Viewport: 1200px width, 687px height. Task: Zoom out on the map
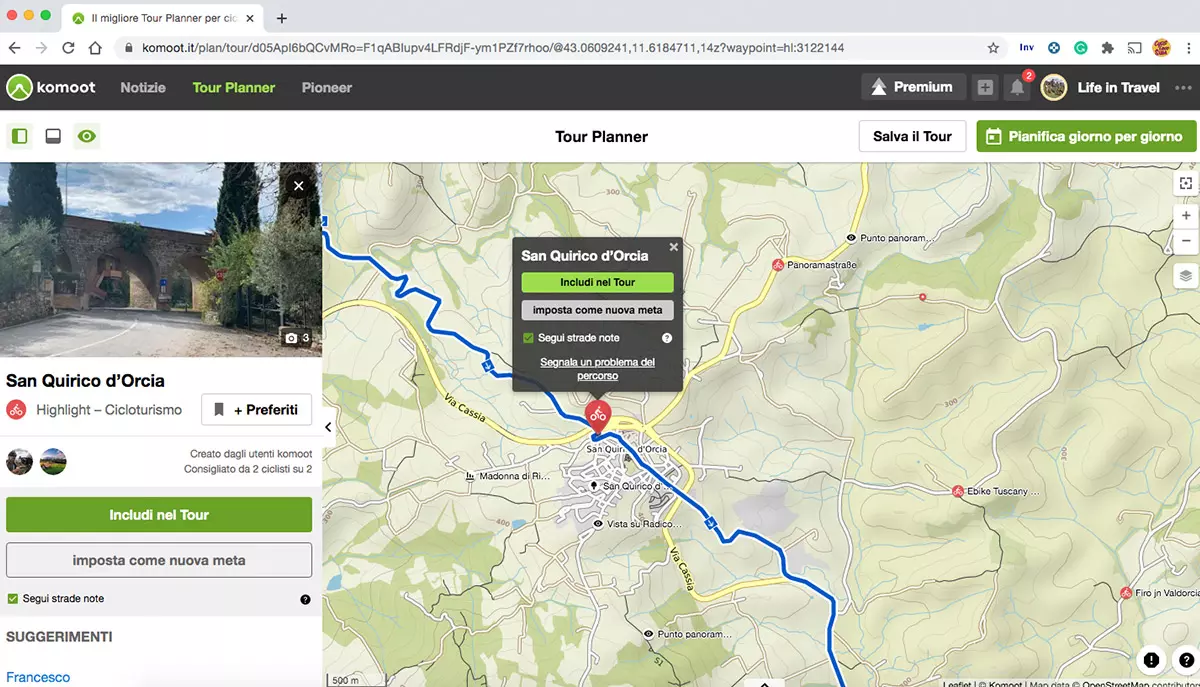coord(1186,241)
